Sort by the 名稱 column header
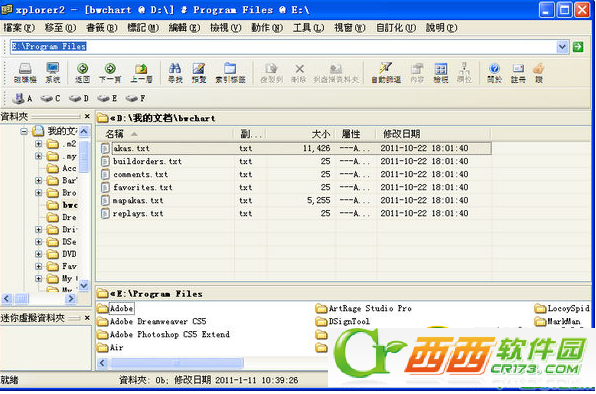 [x=165, y=134]
